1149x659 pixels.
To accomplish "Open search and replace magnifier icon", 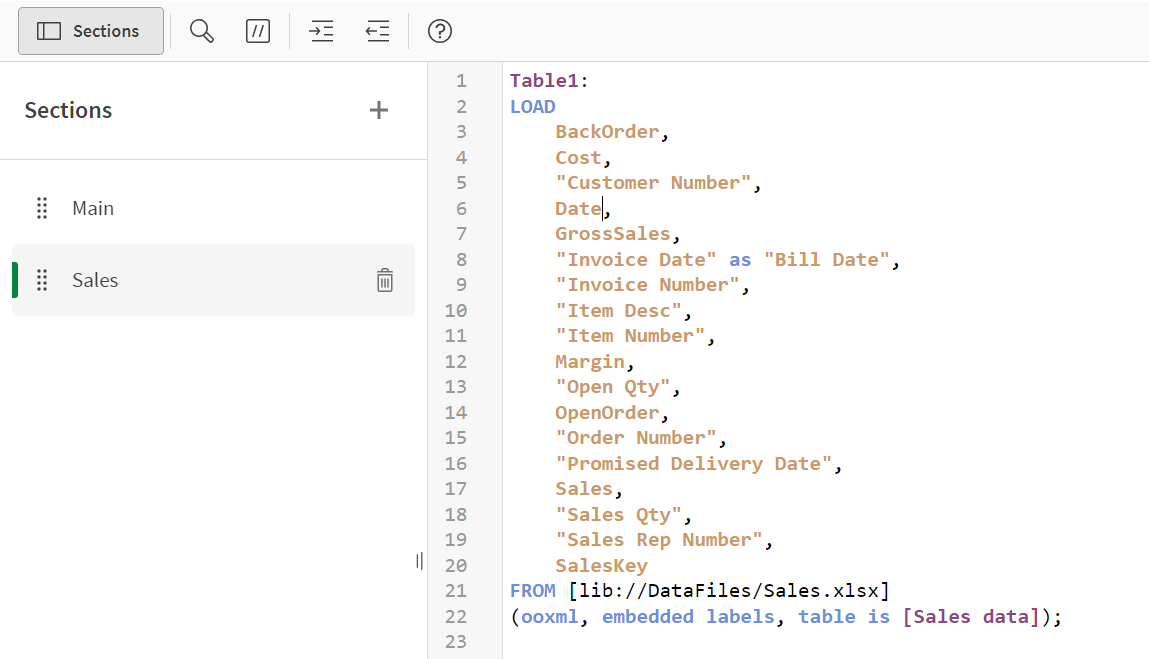I will point(202,31).
